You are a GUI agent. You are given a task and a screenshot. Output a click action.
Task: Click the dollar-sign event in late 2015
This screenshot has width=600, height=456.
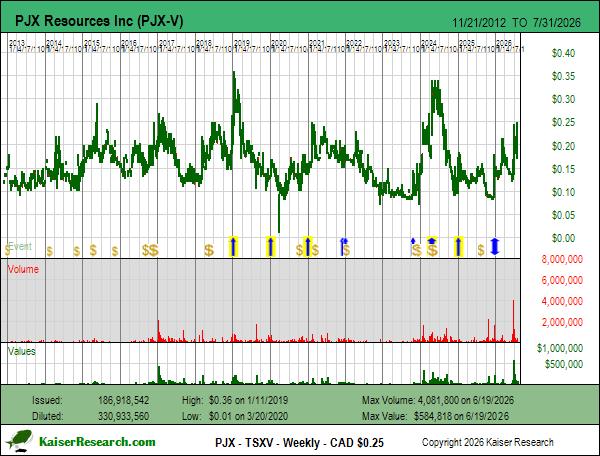115,251
